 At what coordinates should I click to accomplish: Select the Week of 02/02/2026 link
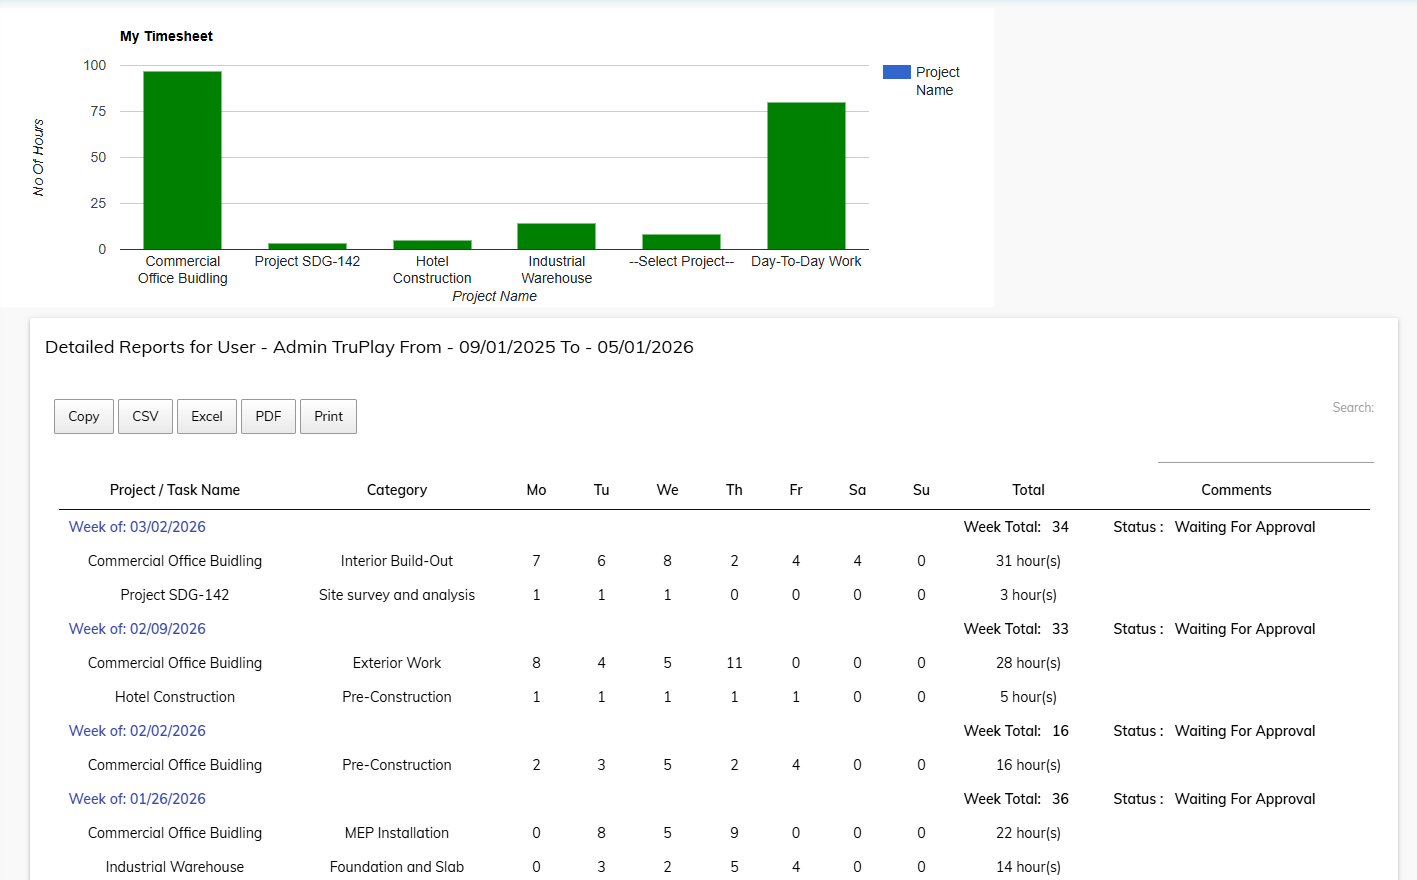136,730
